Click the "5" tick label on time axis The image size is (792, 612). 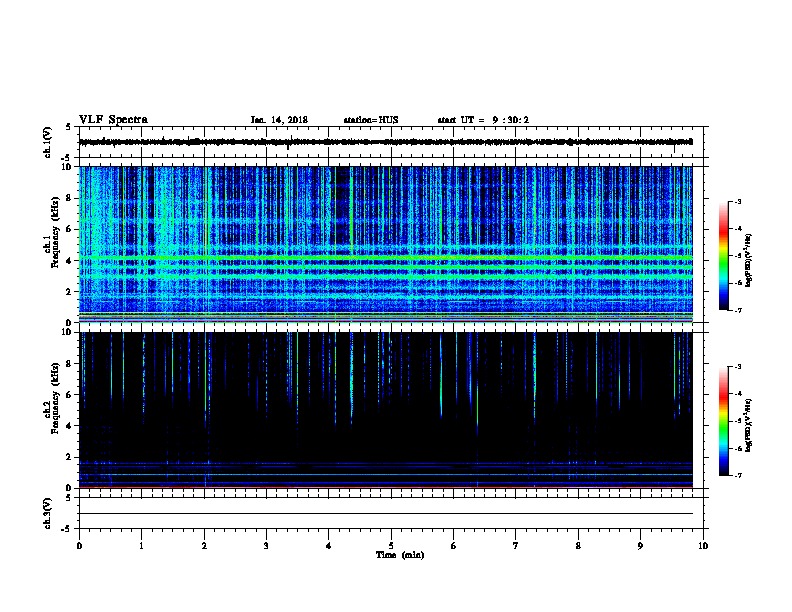click(x=391, y=546)
